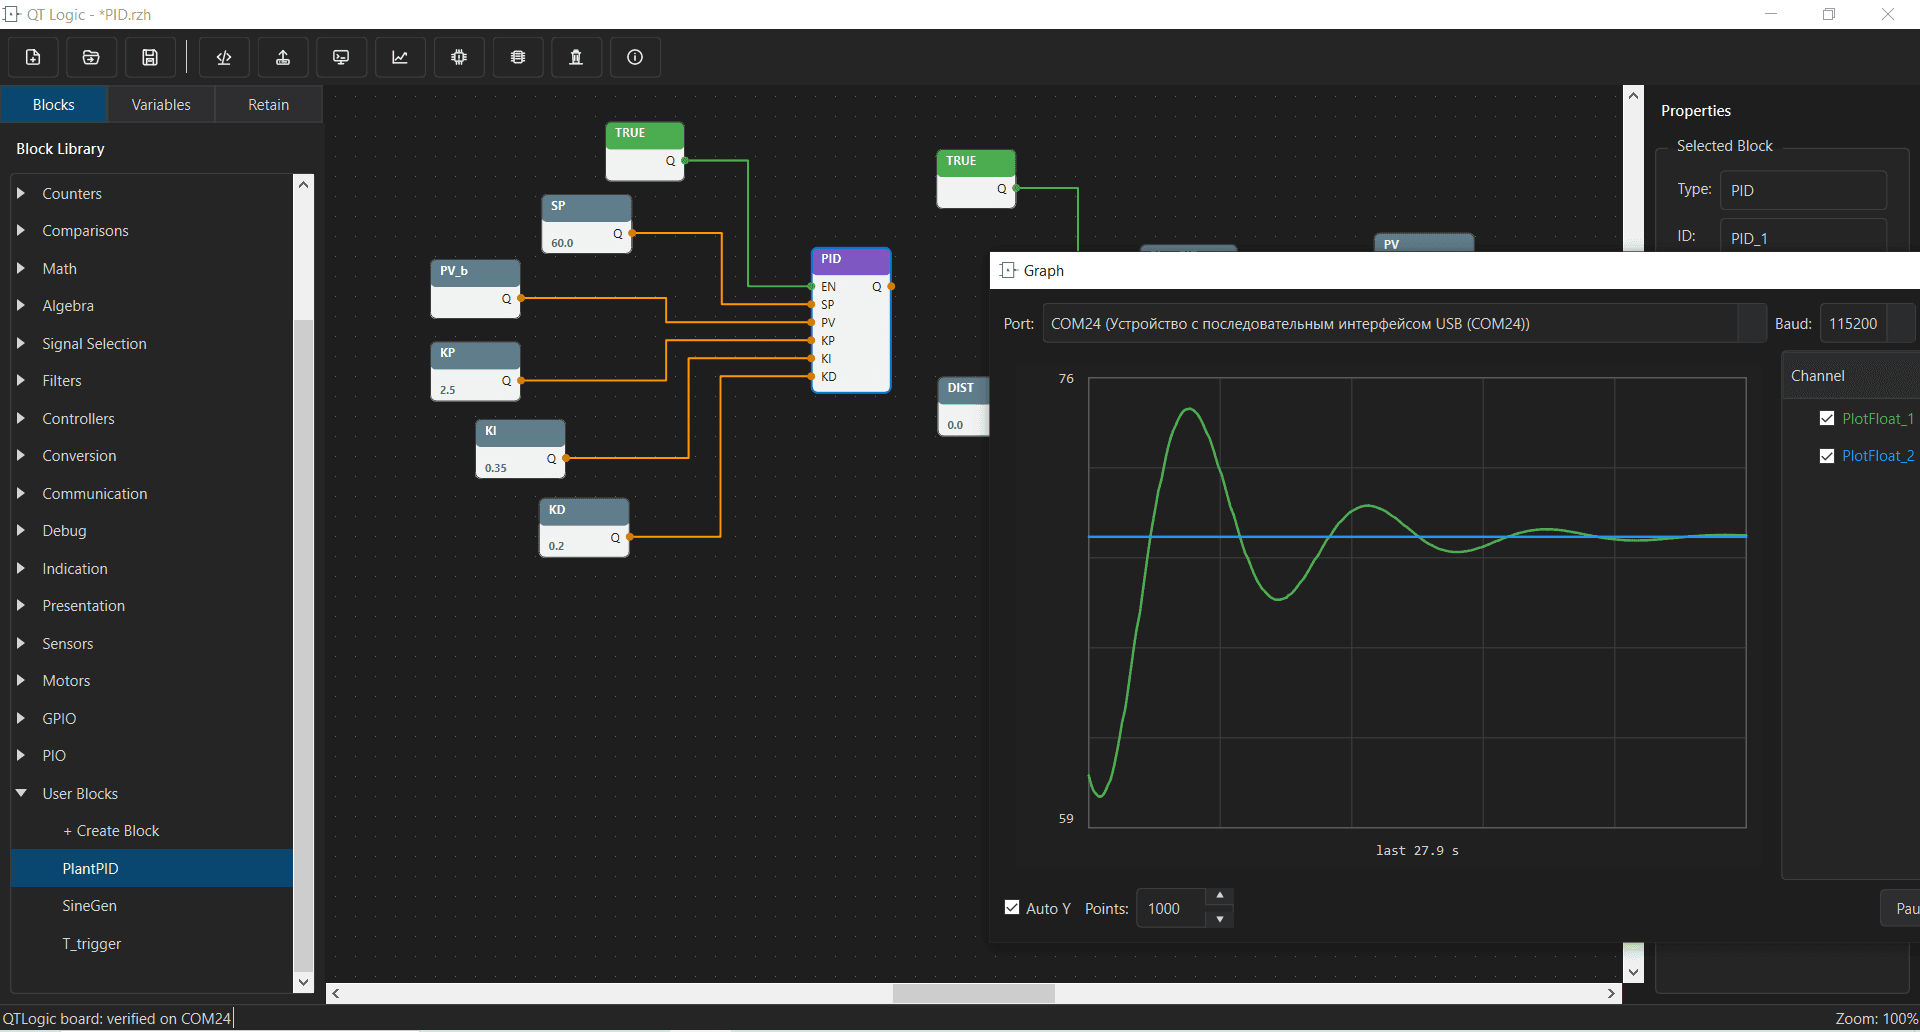Screen dimensions: 1920x1032
Task: Open an existing project file
Action: (x=91, y=57)
